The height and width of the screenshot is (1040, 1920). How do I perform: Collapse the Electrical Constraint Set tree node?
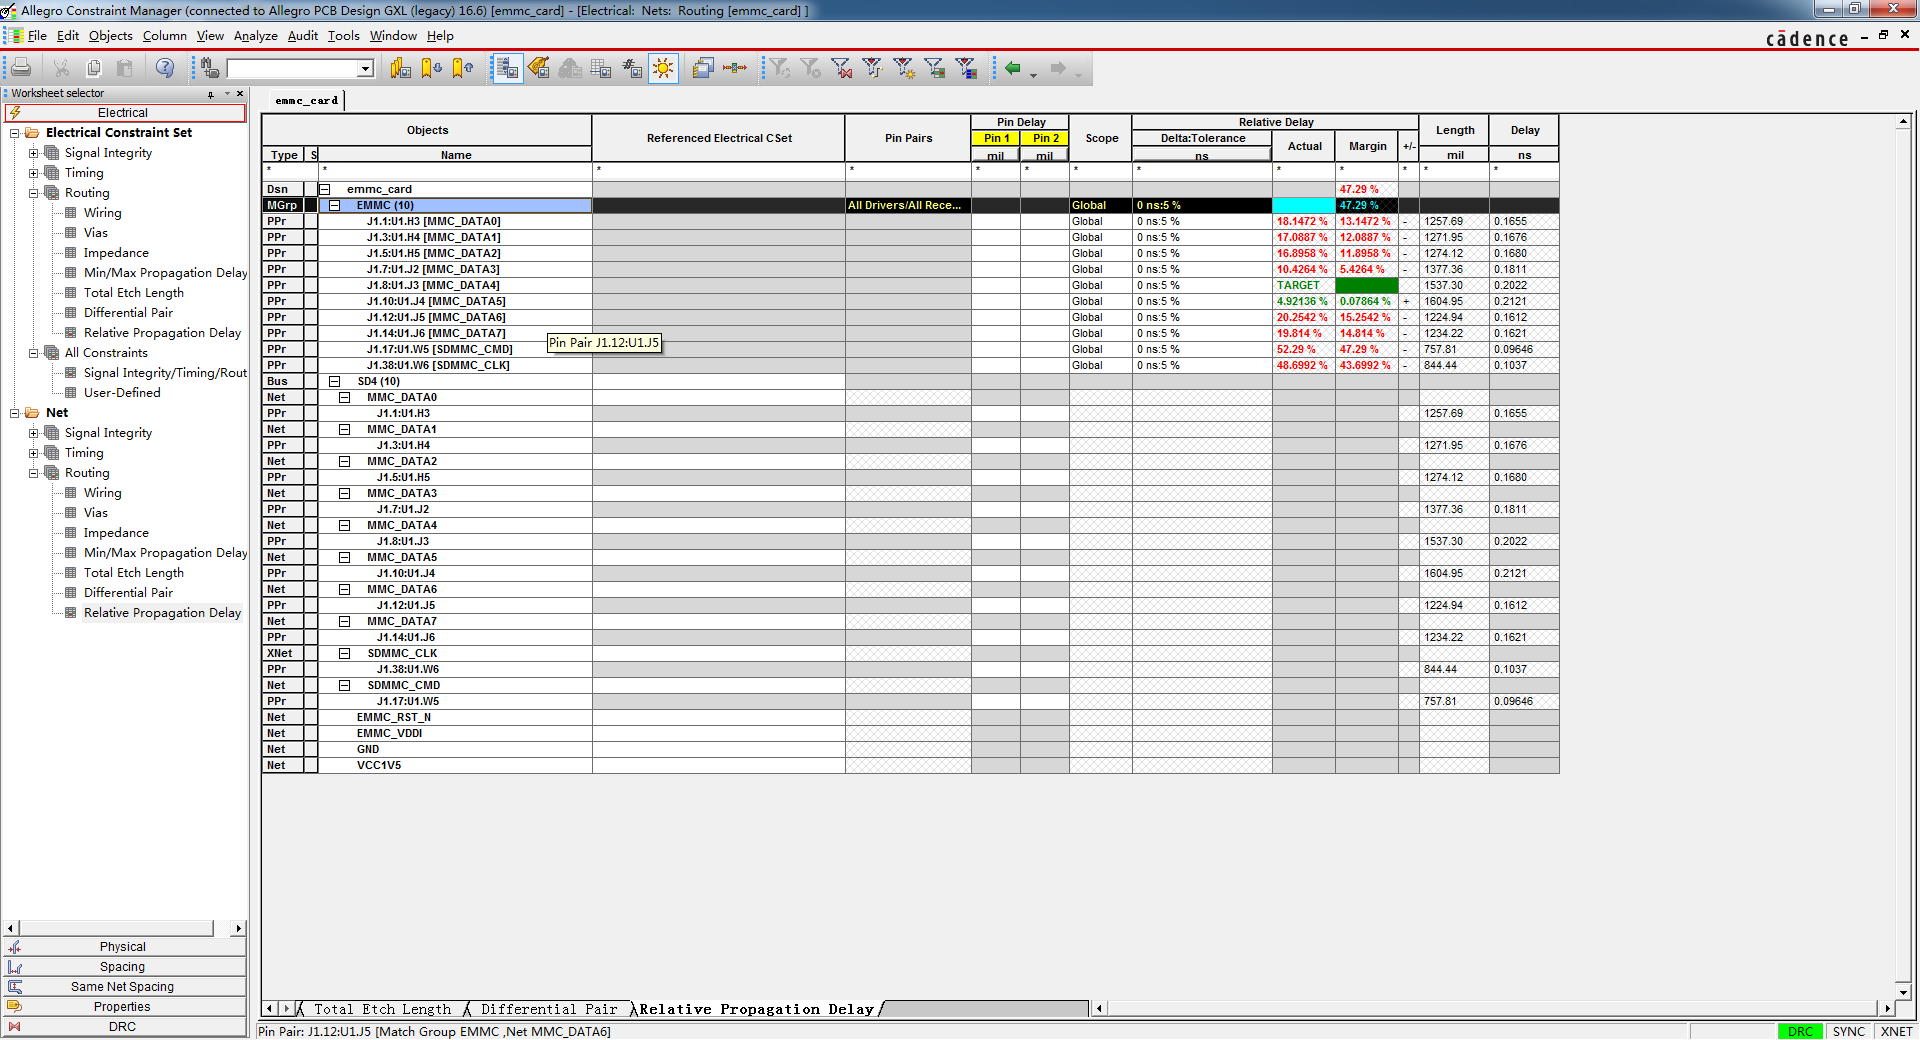14,133
